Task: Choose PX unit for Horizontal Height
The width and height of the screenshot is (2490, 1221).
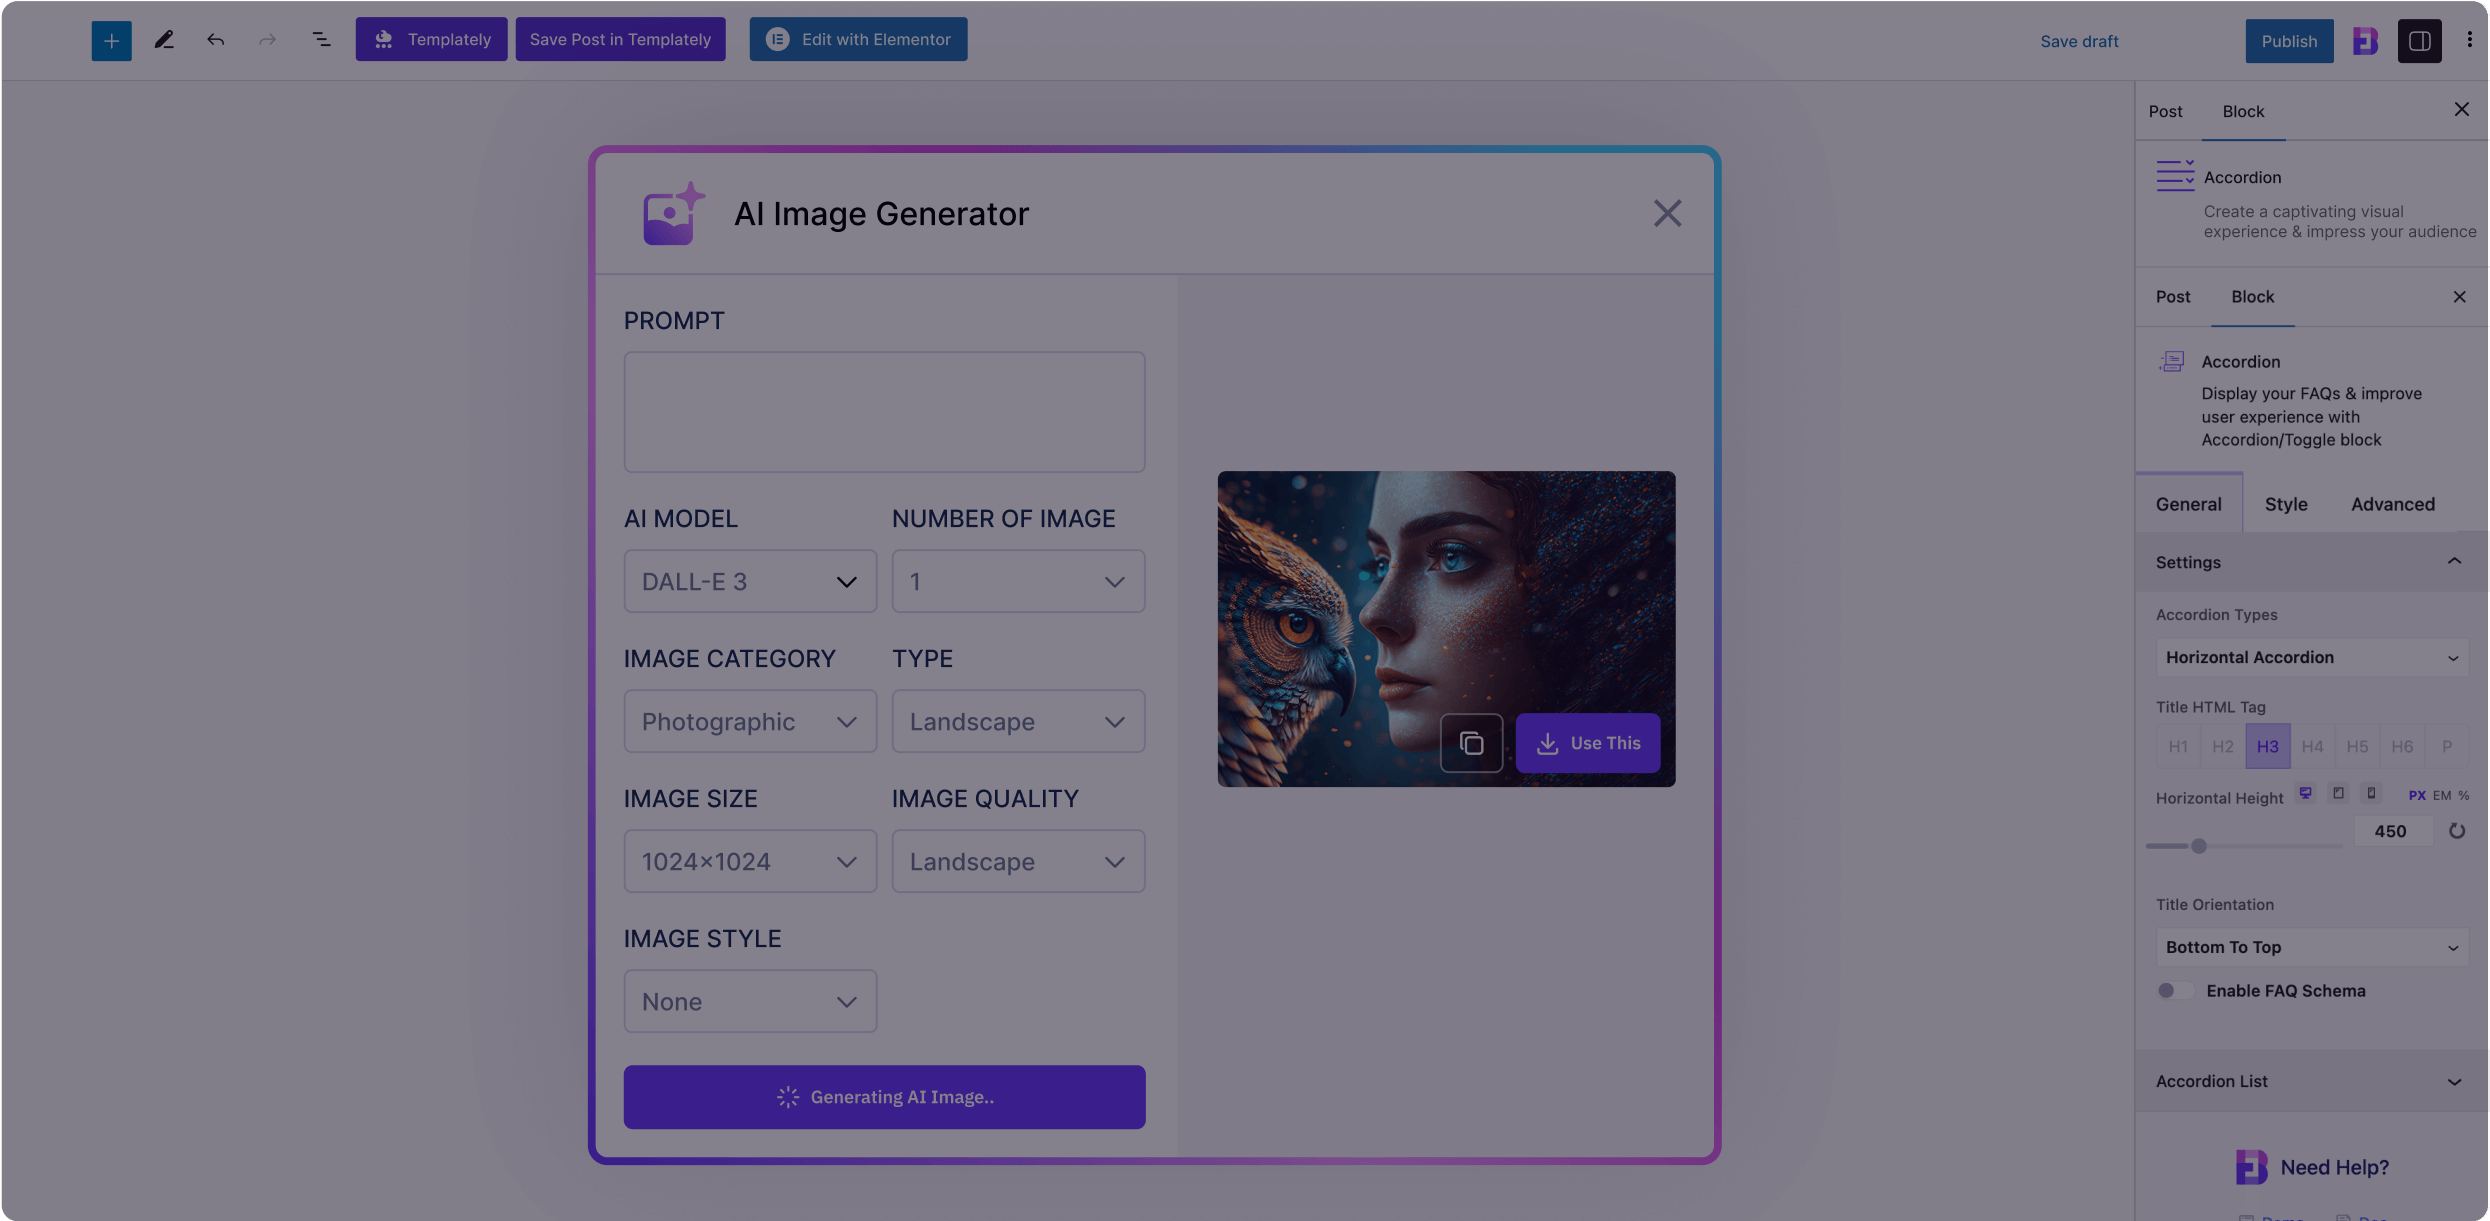Action: (2417, 796)
